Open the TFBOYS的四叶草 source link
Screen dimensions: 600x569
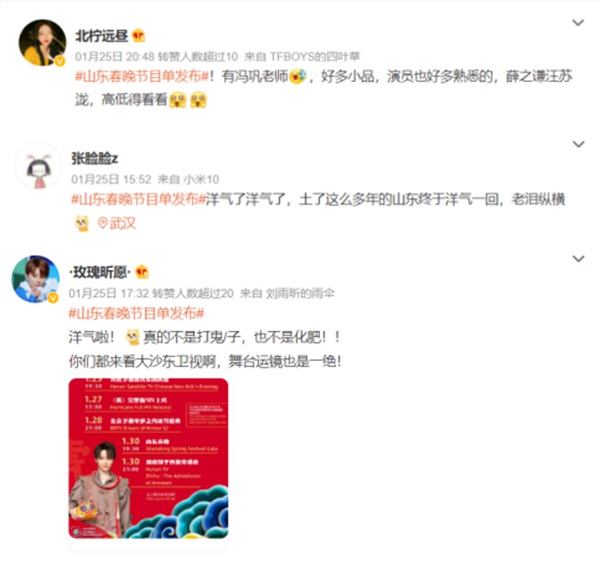315,57
